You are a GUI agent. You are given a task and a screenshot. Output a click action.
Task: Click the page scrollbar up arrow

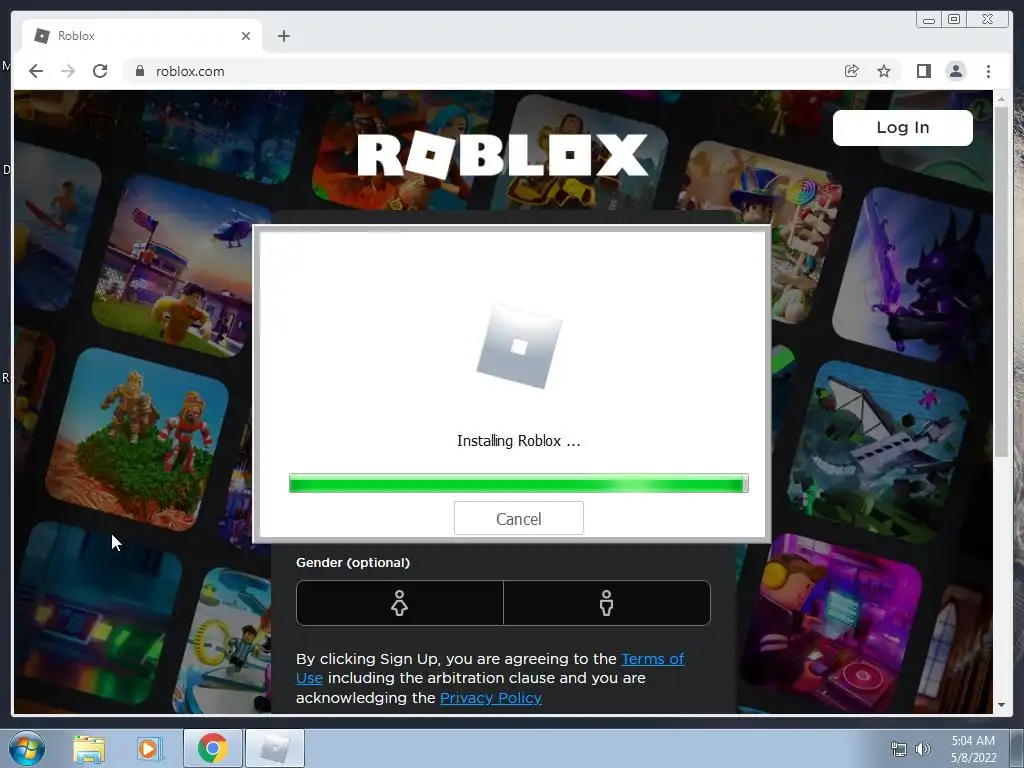1001,99
